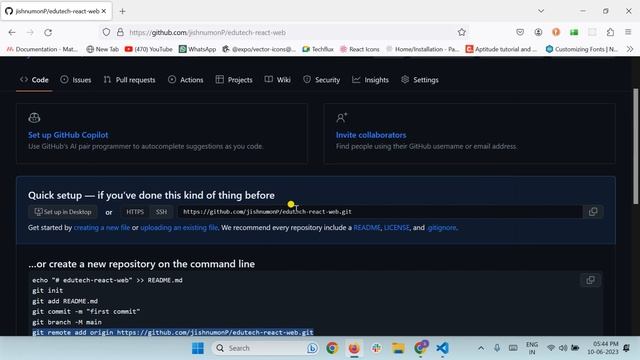This screenshot has width=640, height=360.
Task: Open Firefox from the taskbar
Action: [354, 348]
